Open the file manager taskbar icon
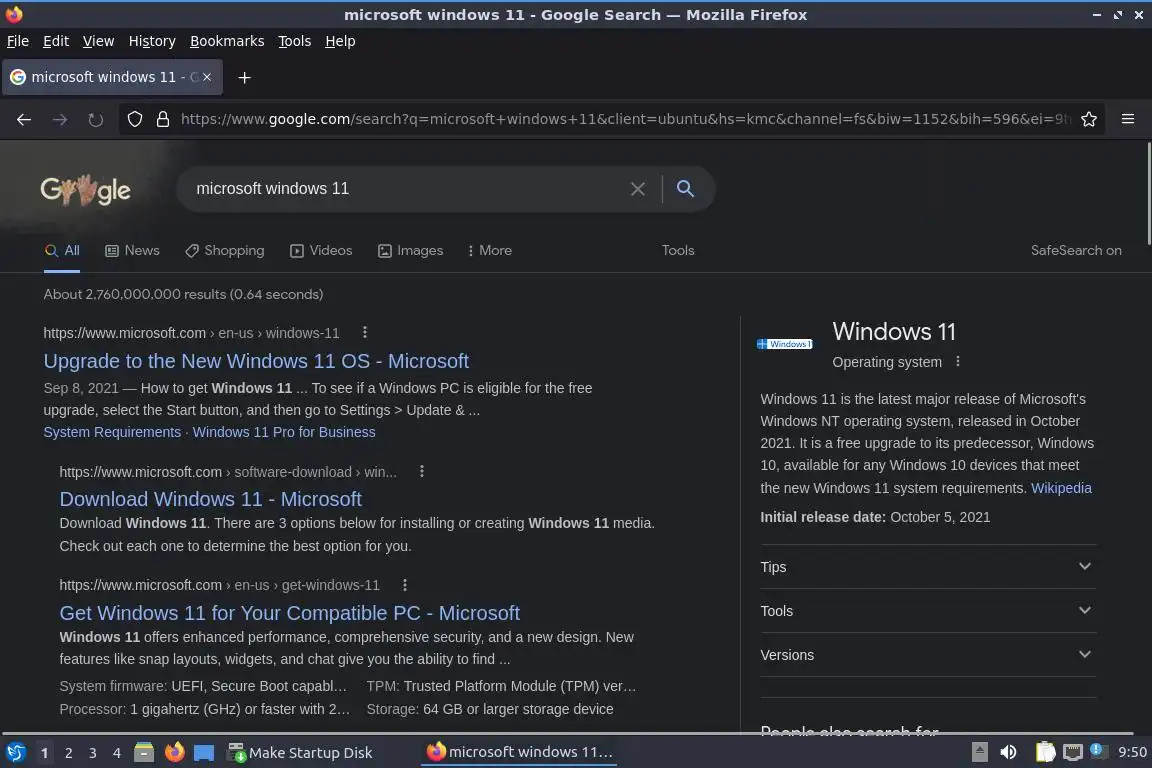 [x=144, y=753]
